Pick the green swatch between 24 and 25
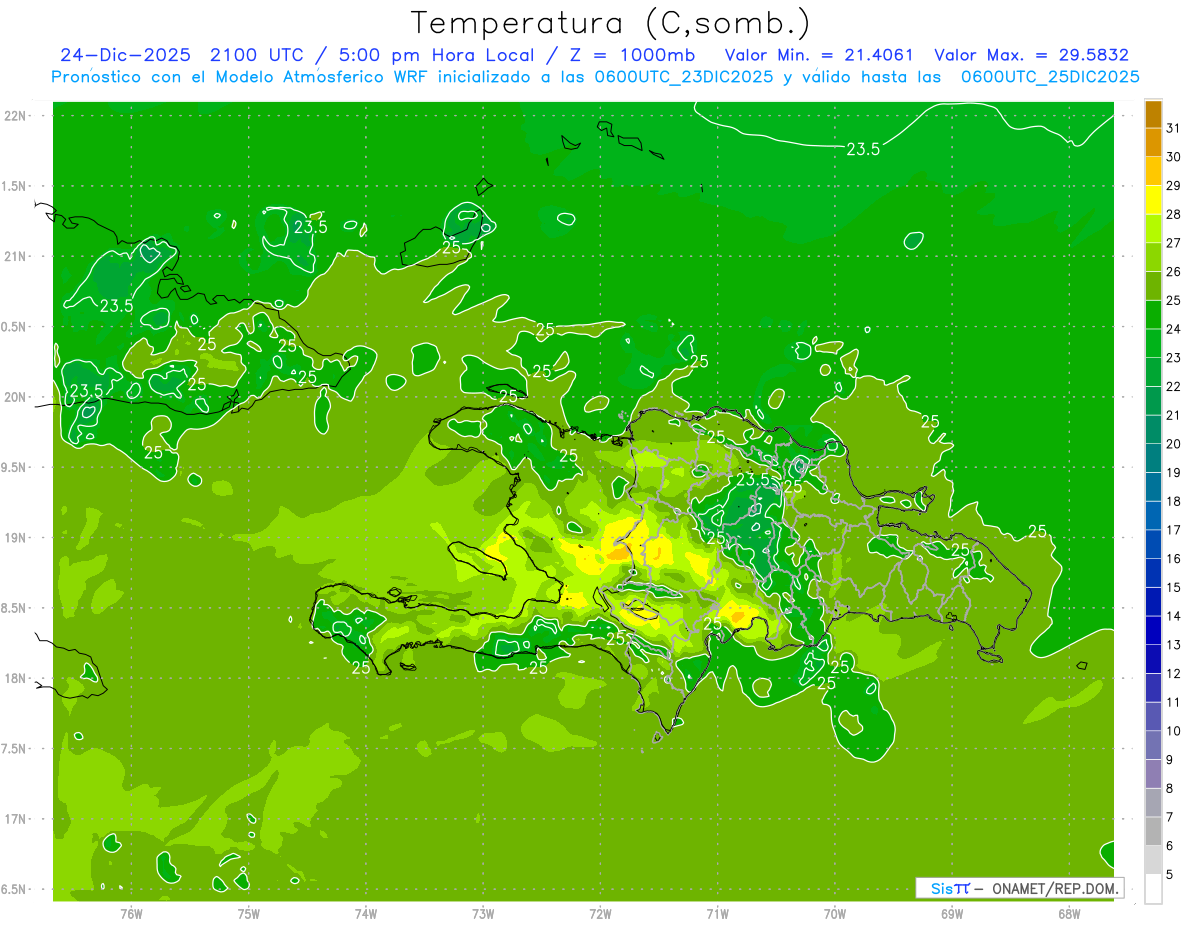 pyautogui.click(x=1153, y=315)
